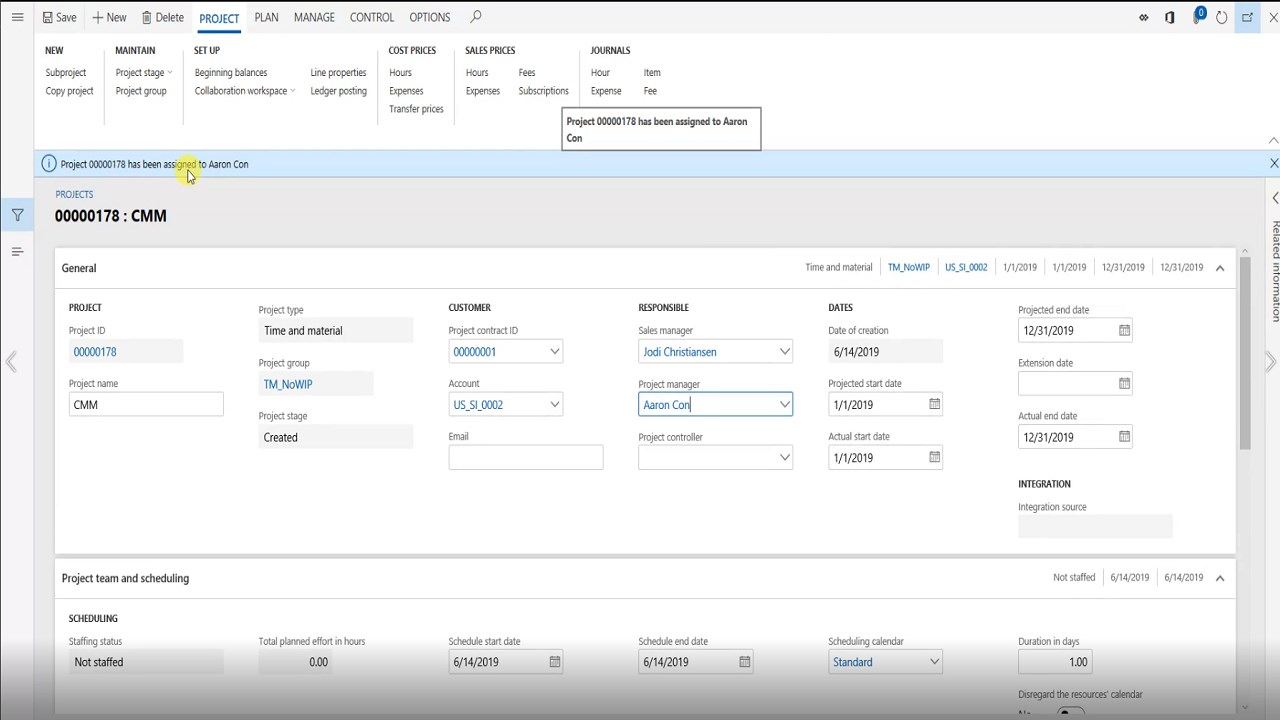Open the Project ID 00000178 link

95,352
